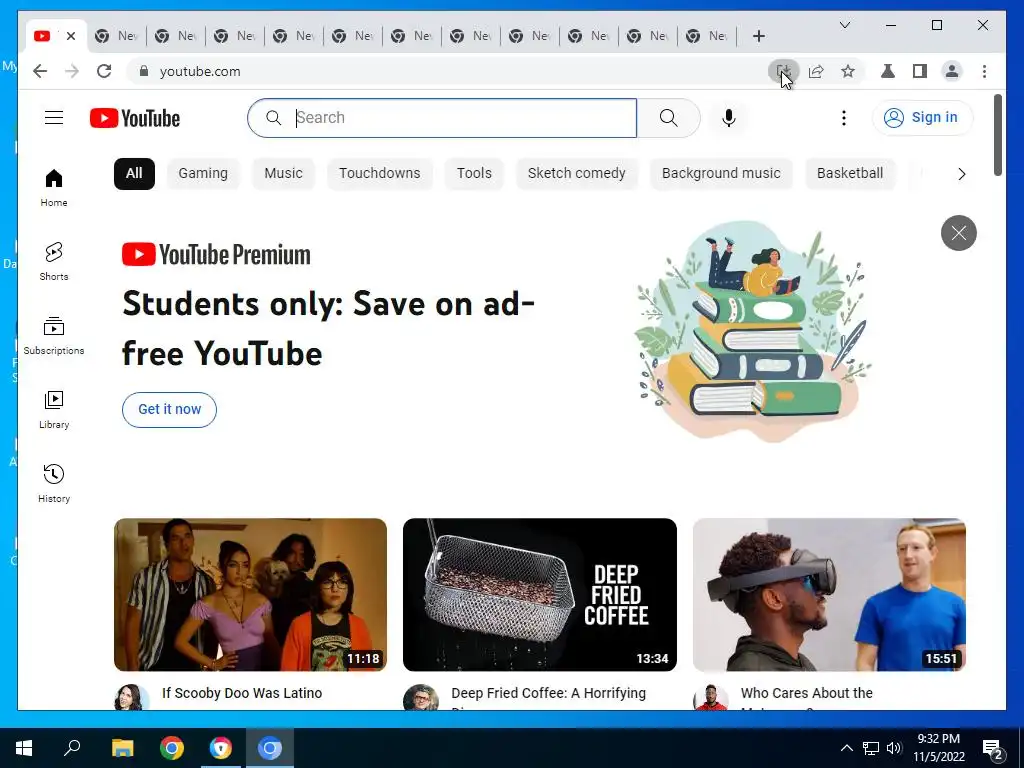Viewport: 1024px width, 768px height.
Task: Open Google Chrome taskbar icon
Action: click(x=172, y=748)
